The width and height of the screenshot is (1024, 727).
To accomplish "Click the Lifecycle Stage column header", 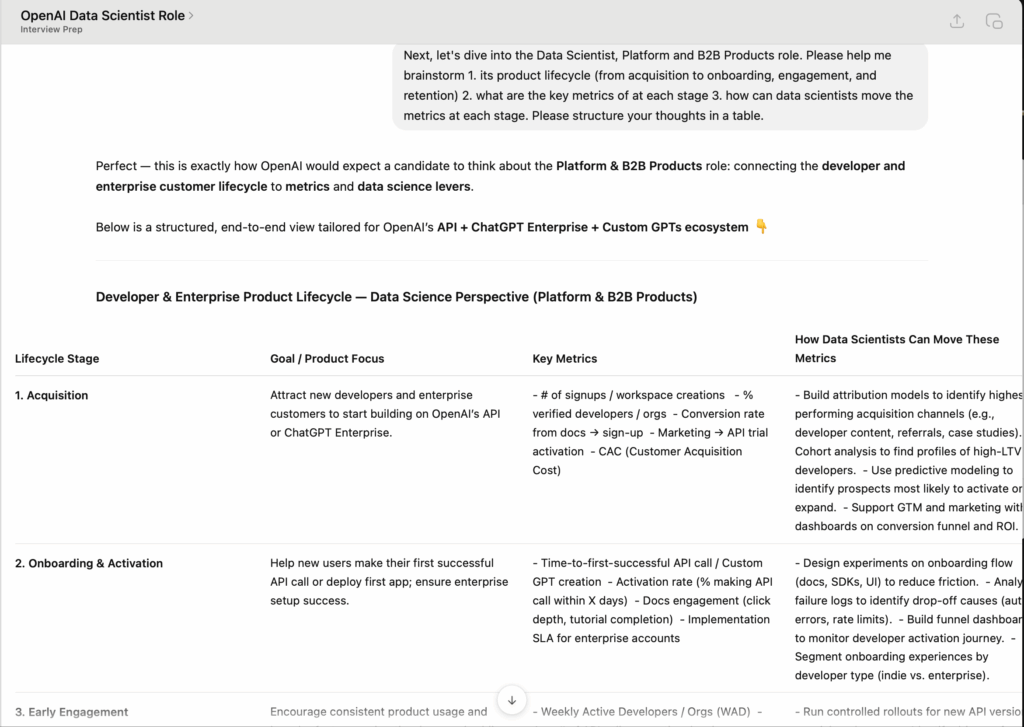I will (57, 359).
